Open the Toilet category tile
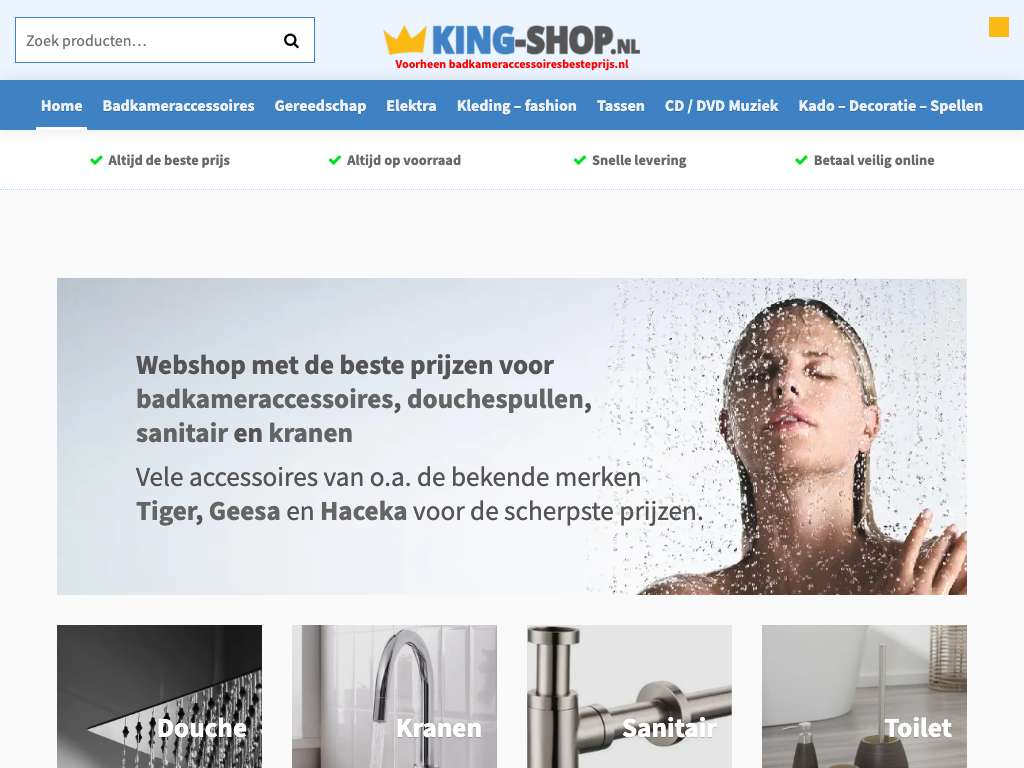This screenshot has height=768, width=1024. click(865, 696)
